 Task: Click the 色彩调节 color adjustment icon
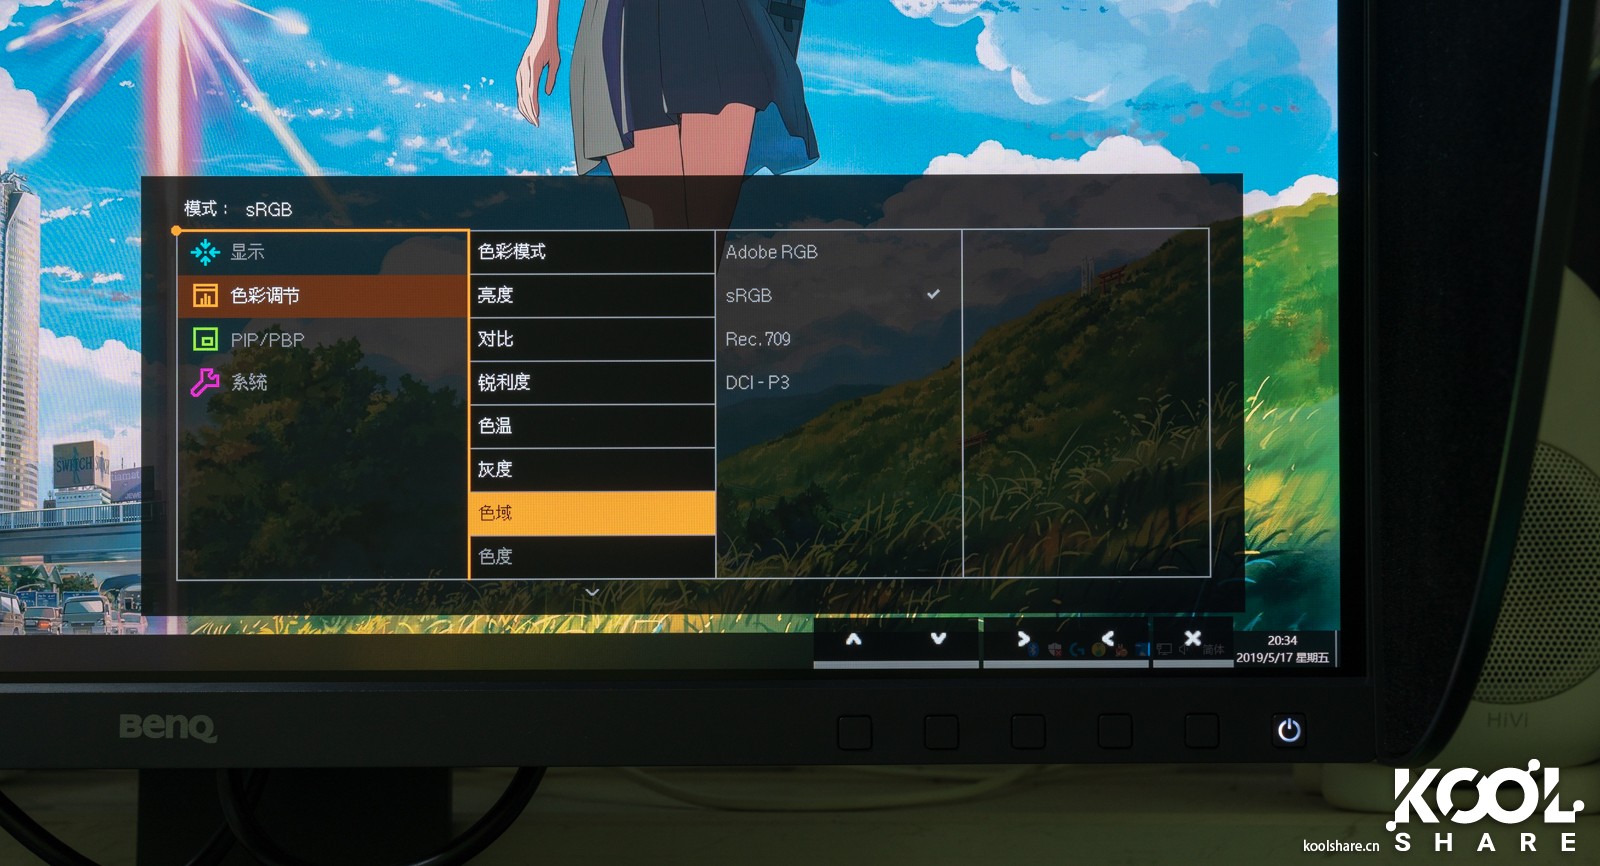[x=205, y=295]
